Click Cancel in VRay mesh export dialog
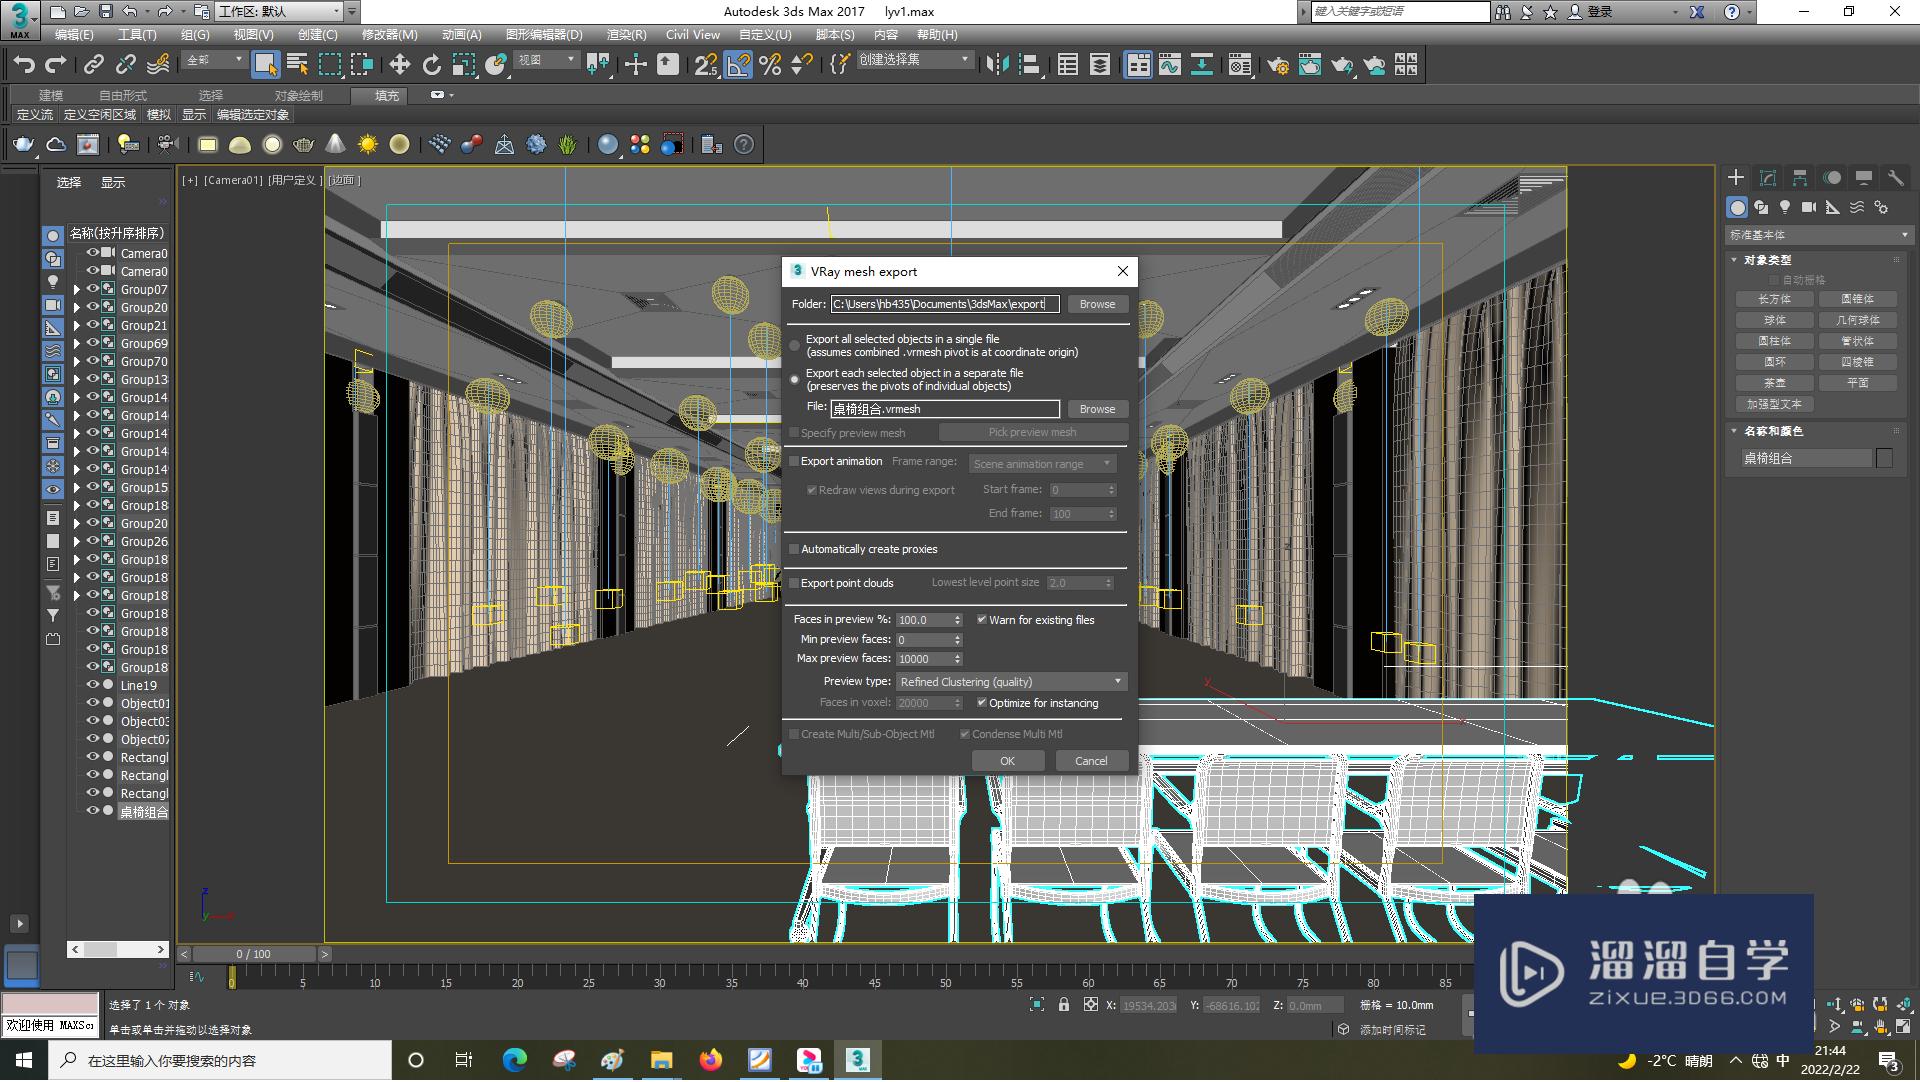Image resolution: width=1920 pixels, height=1082 pixels. (1091, 761)
